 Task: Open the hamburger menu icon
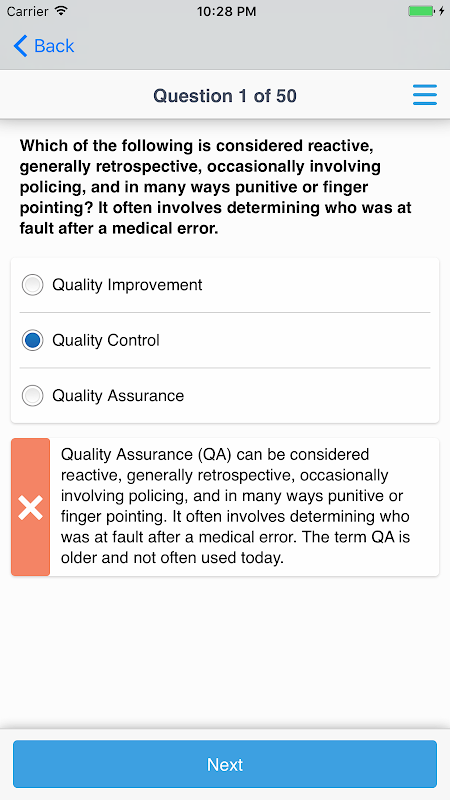pyautogui.click(x=424, y=95)
